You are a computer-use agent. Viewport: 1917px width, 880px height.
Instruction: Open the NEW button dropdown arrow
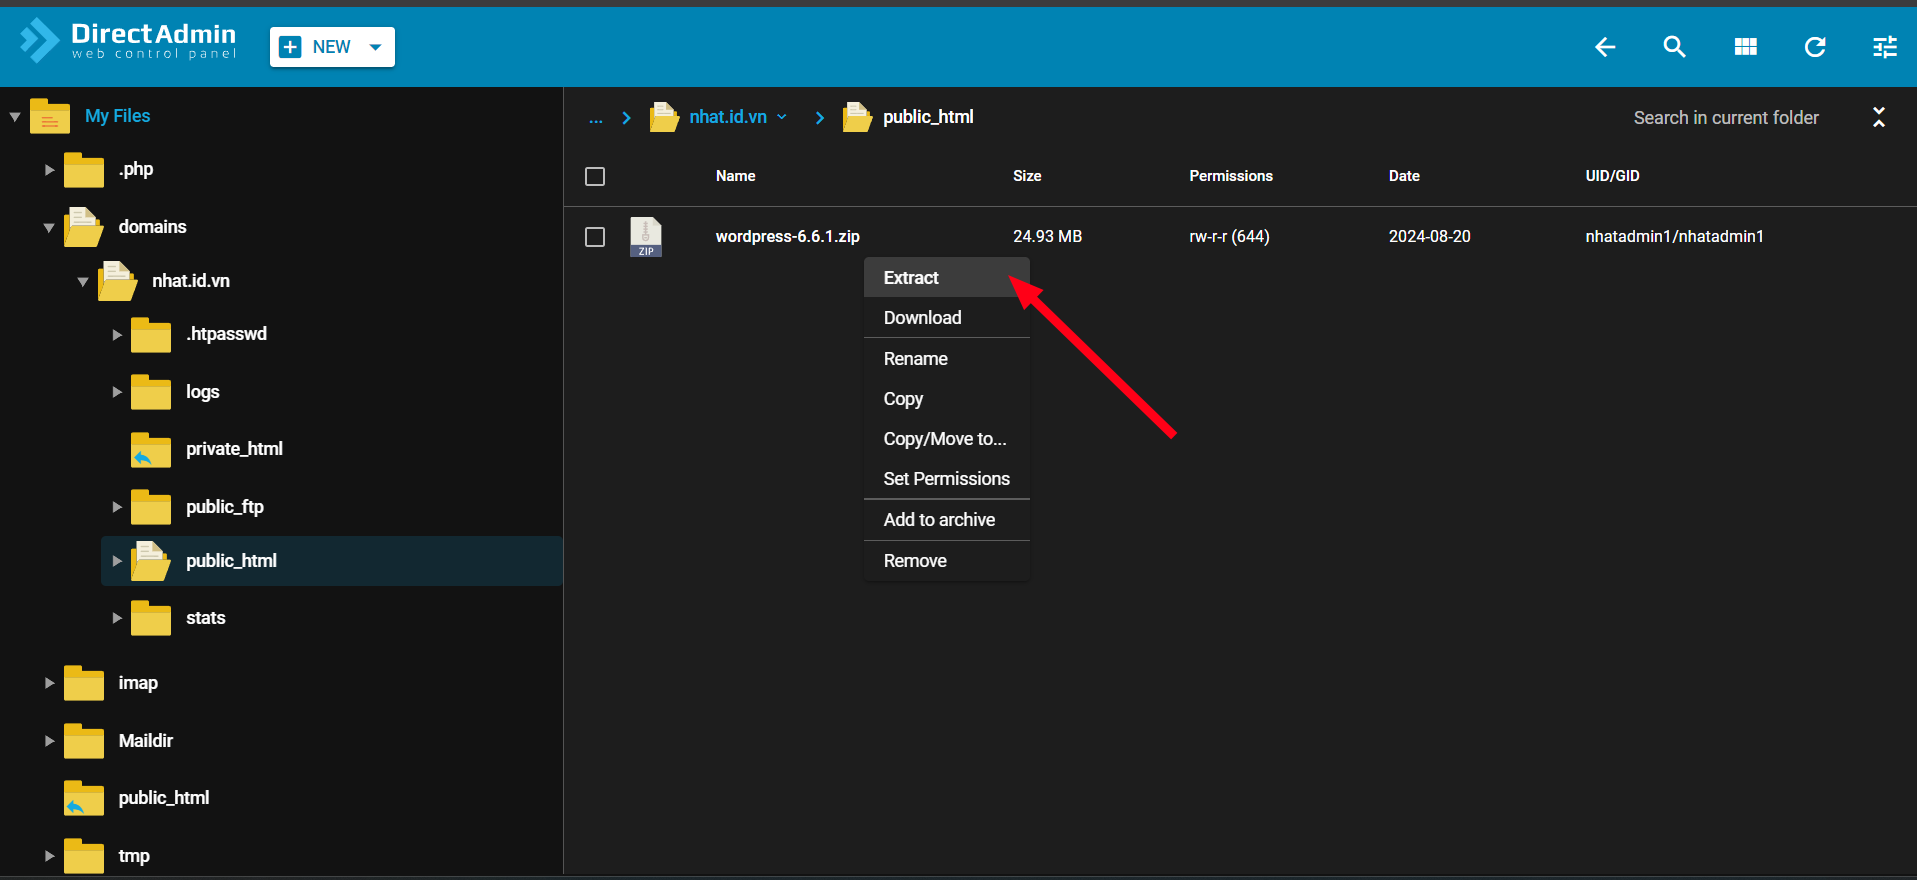[376, 47]
